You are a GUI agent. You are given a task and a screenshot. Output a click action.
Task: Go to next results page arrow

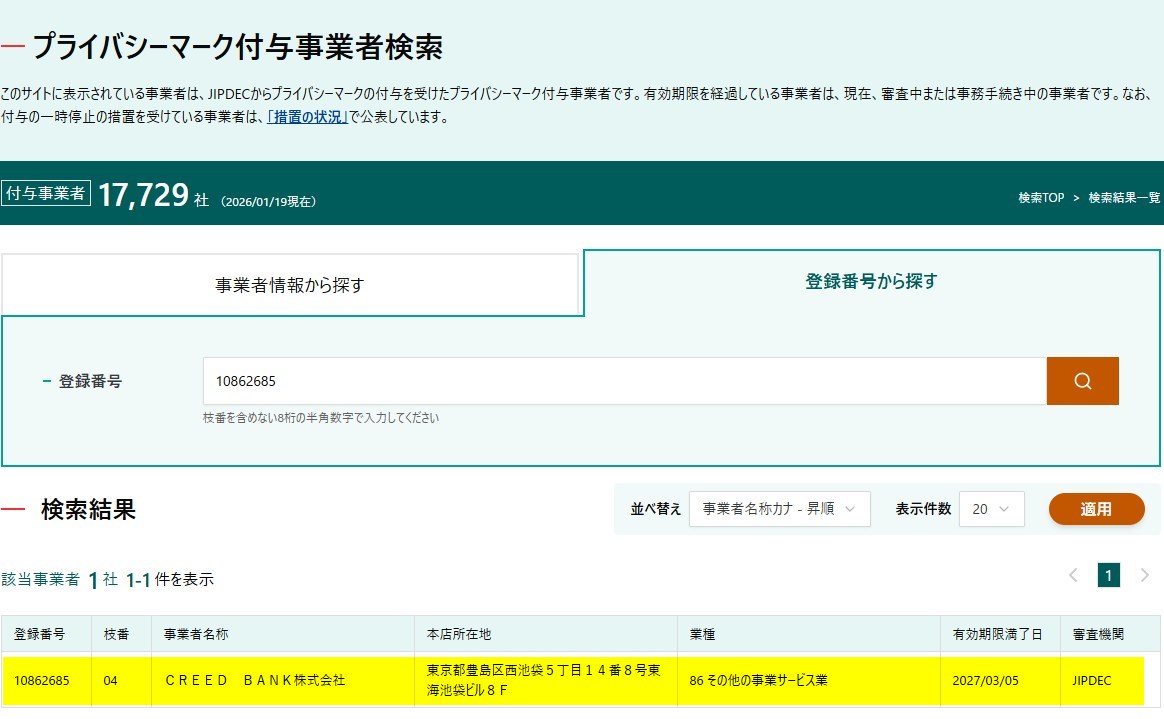tap(1144, 575)
